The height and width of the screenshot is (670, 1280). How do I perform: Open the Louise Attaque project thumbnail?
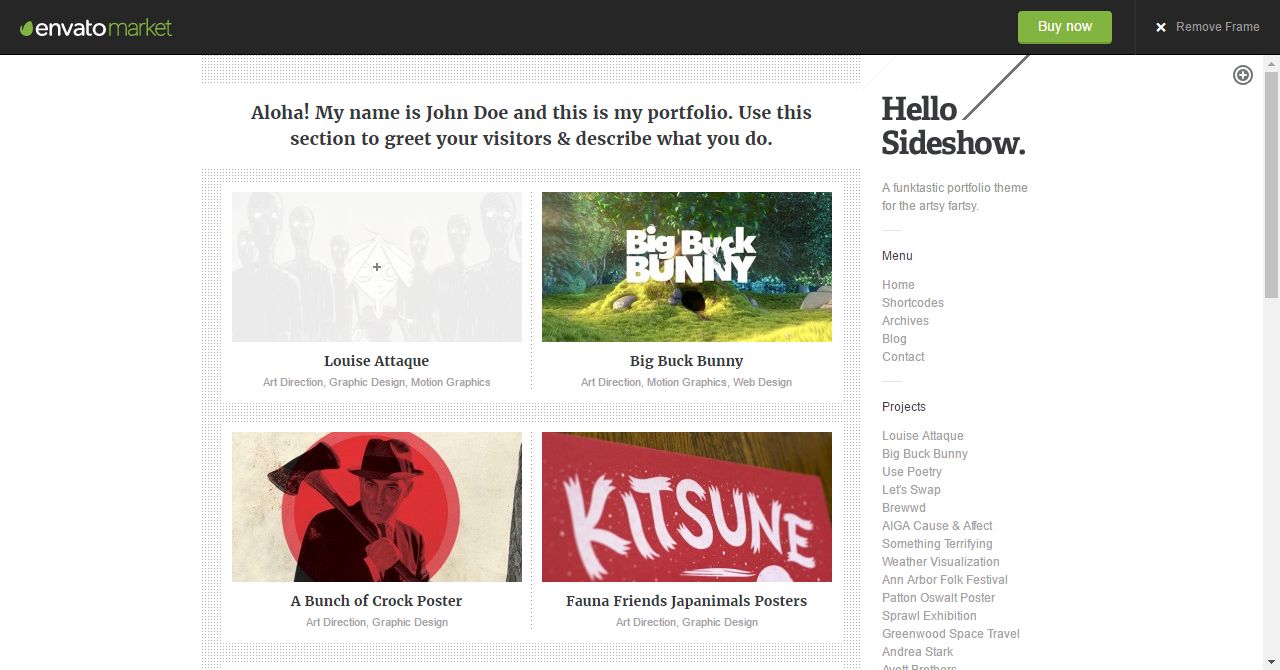click(377, 267)
